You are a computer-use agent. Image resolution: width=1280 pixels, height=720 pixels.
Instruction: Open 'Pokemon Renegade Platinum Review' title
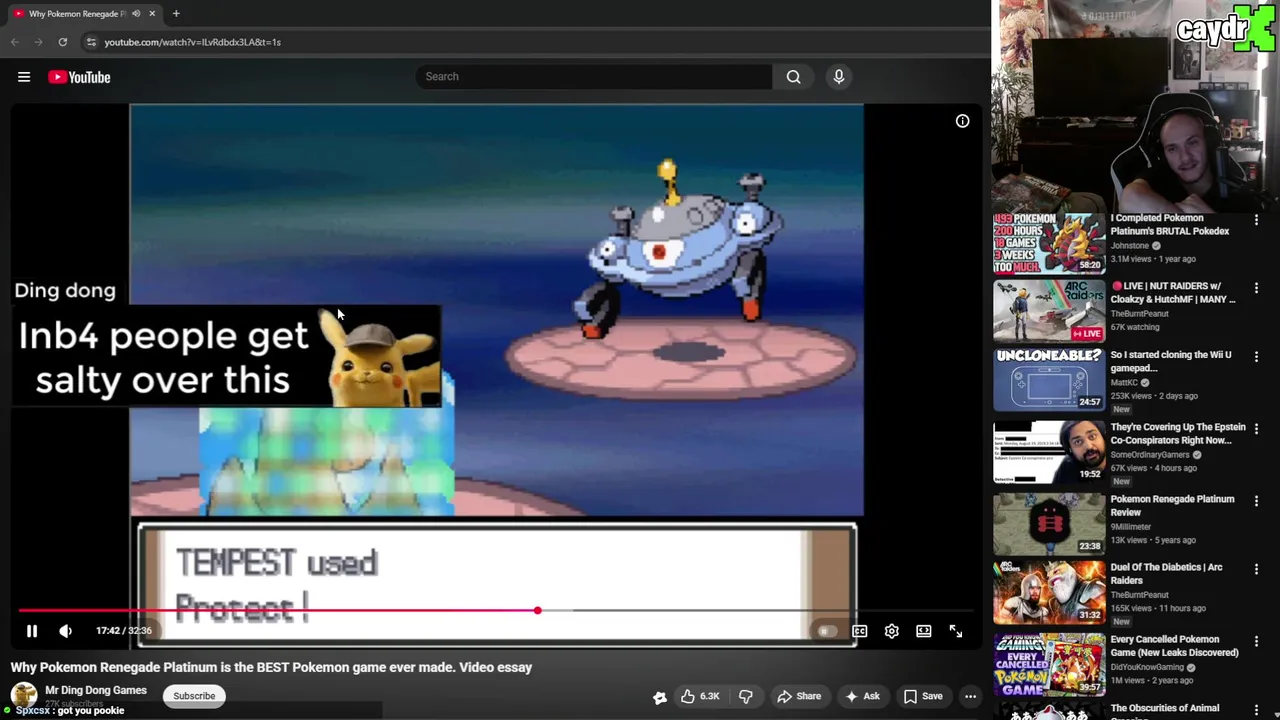pos(1172,505)
